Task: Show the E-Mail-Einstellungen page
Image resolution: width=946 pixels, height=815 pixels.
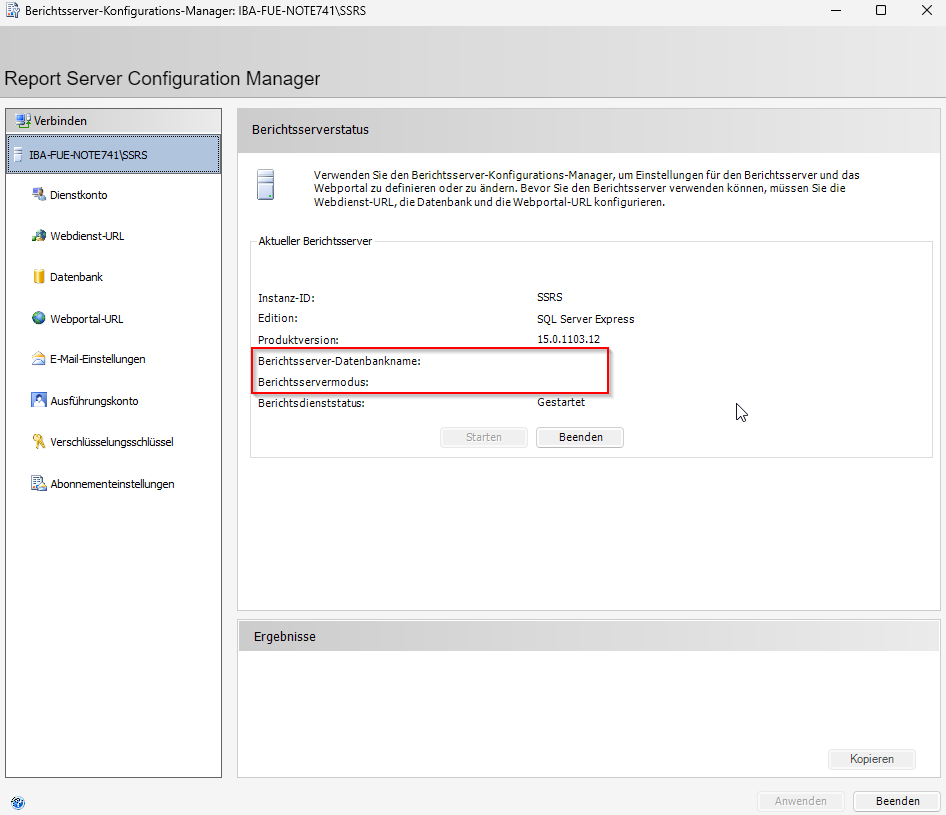Action: pos(97,359)
